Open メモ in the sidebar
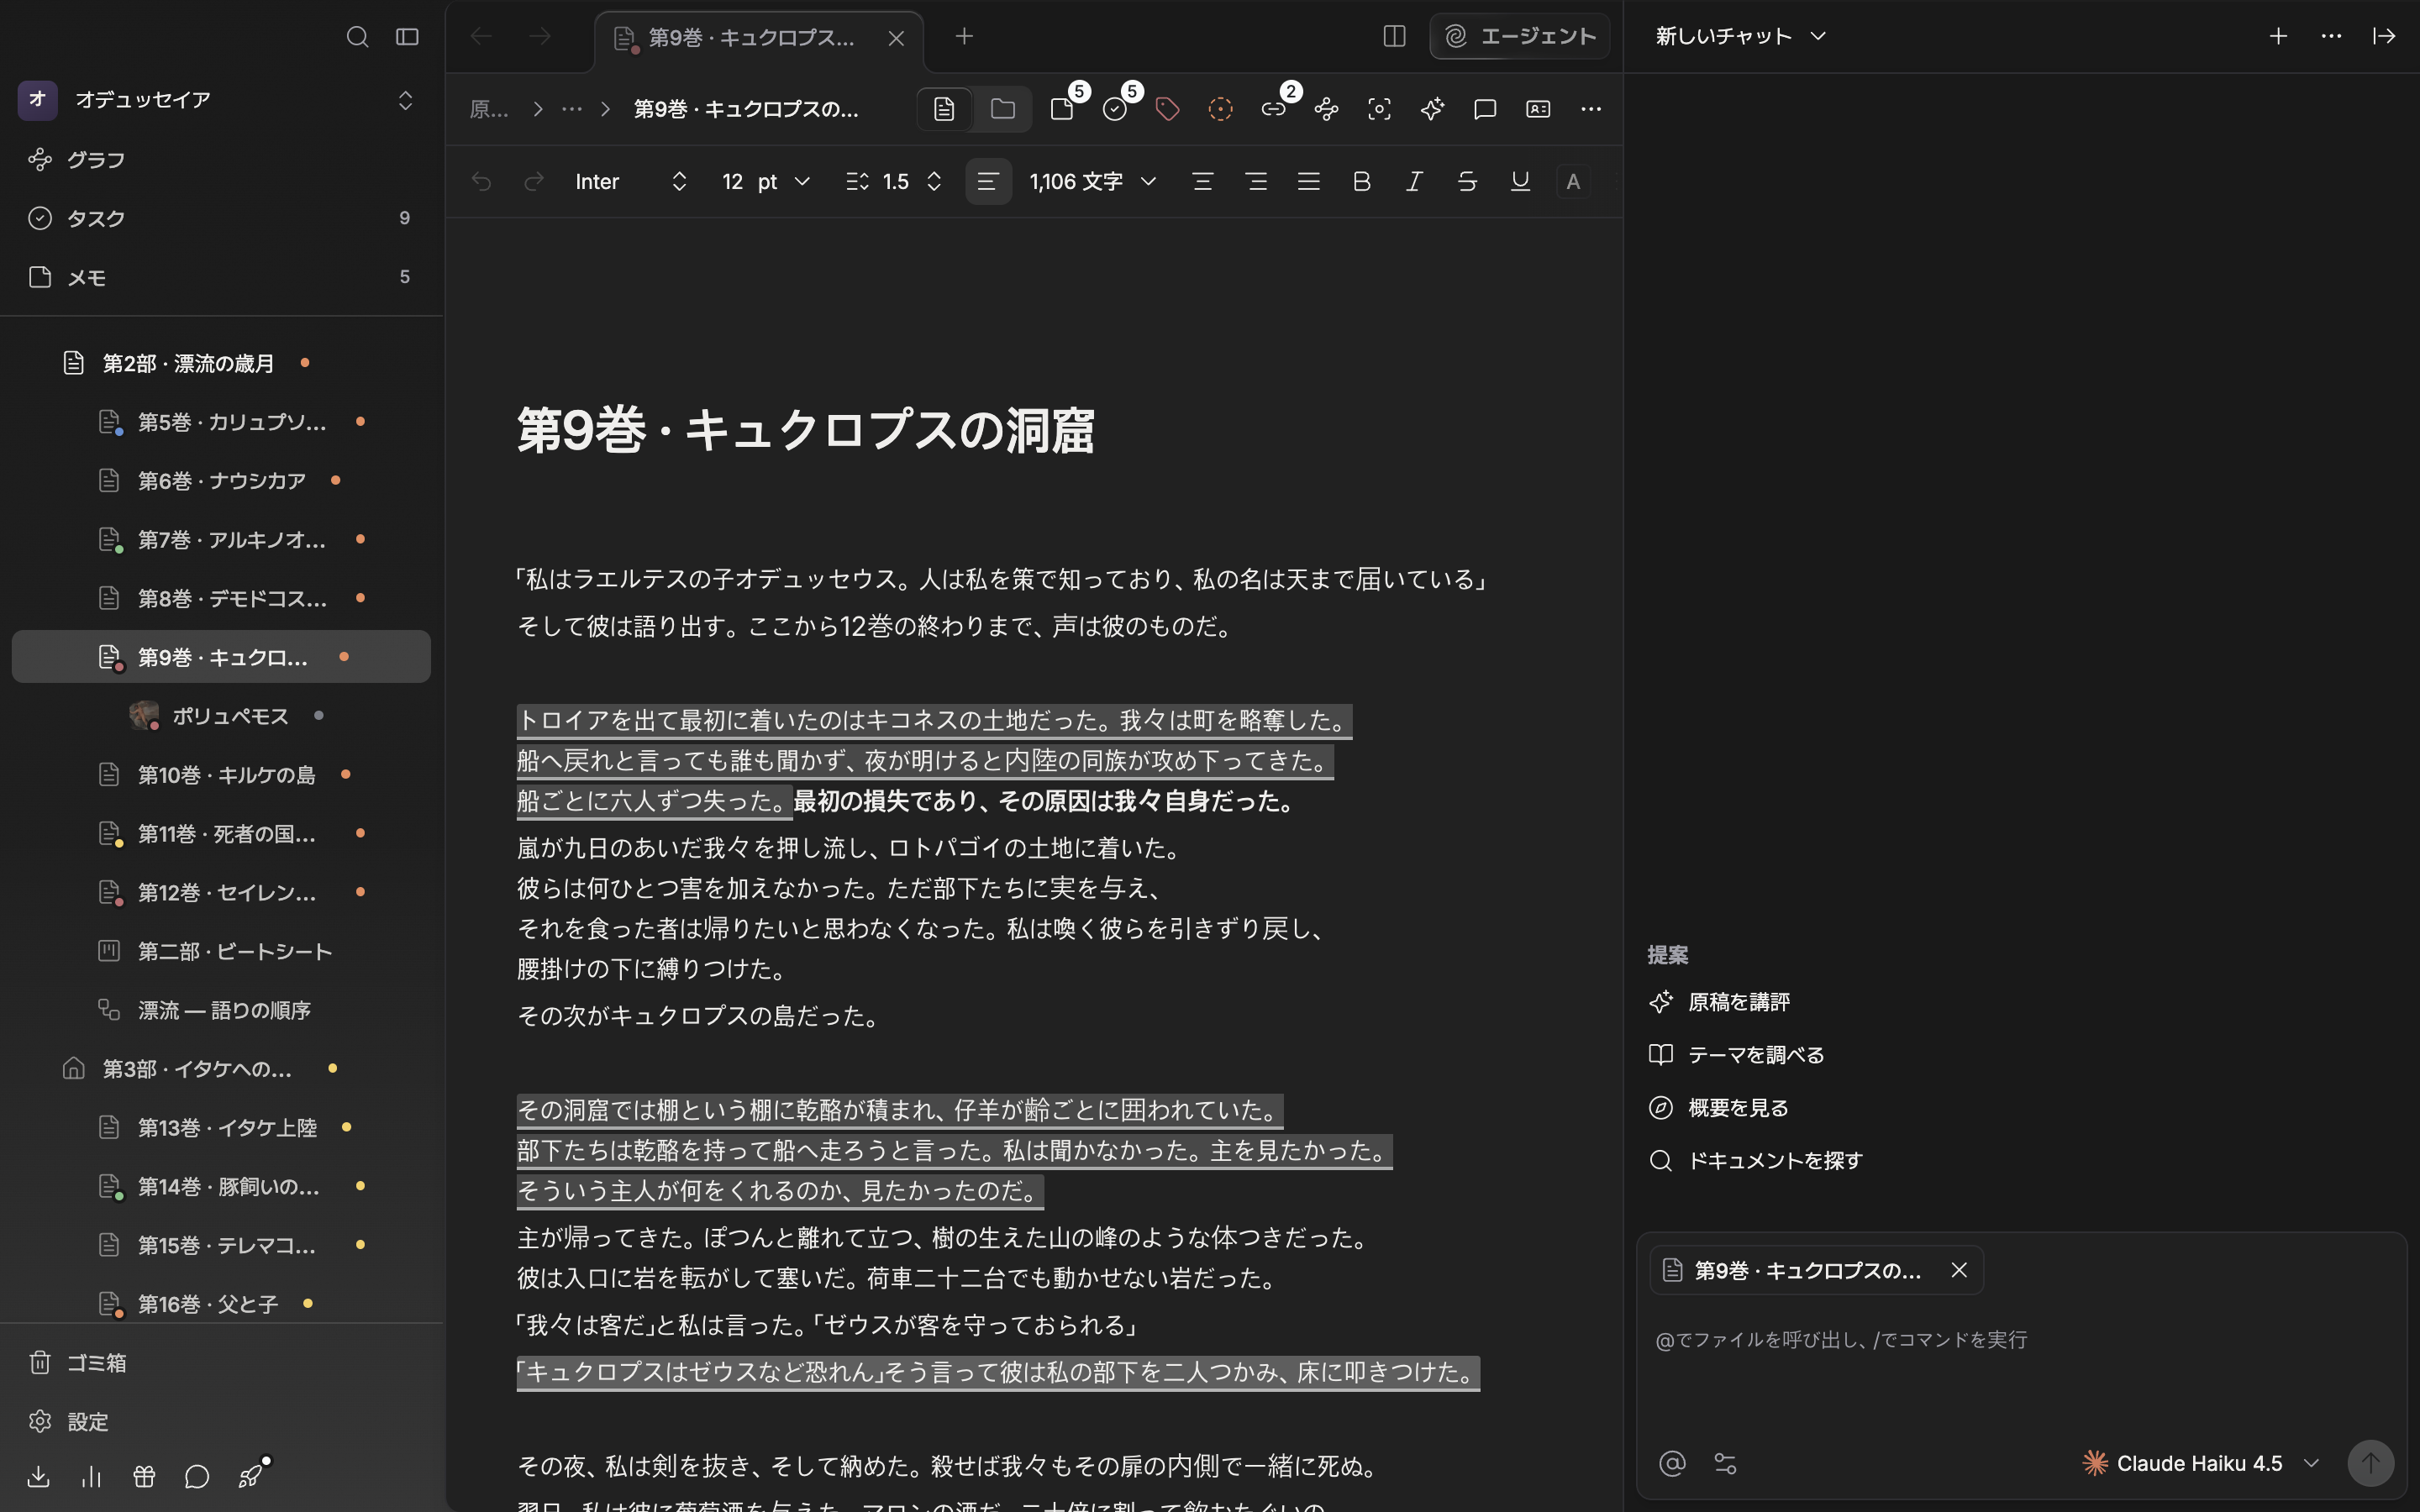The width and height of the screenshot is (2420, 1512). point(221,277)
